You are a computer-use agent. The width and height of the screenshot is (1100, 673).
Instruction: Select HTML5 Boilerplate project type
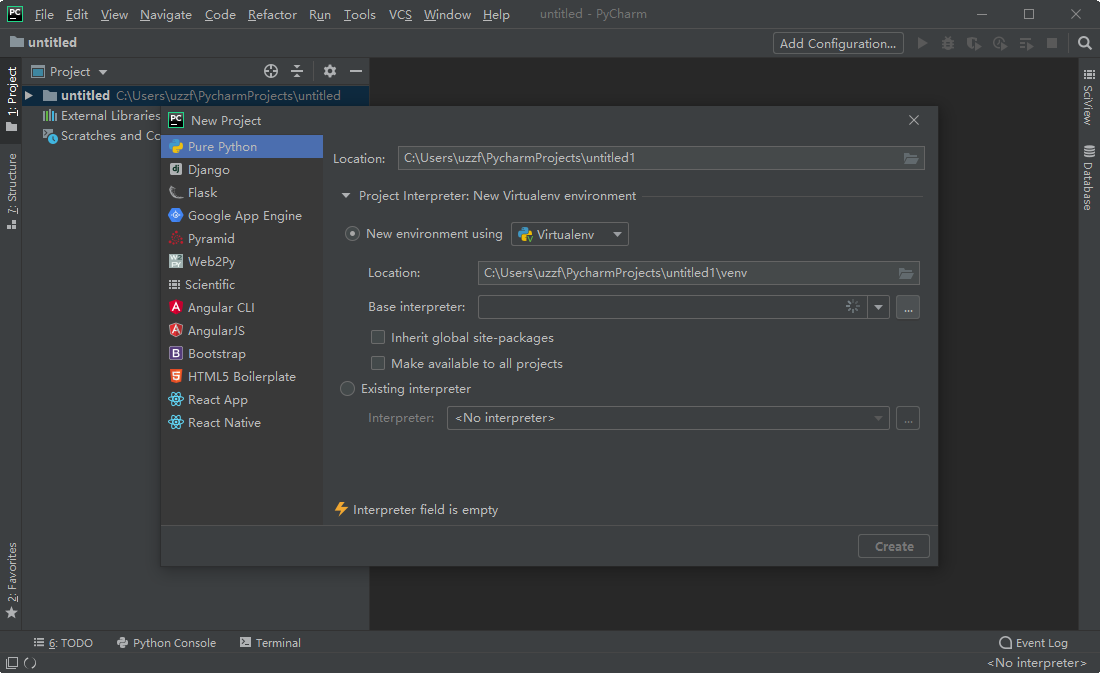click(x=242, y=377)
